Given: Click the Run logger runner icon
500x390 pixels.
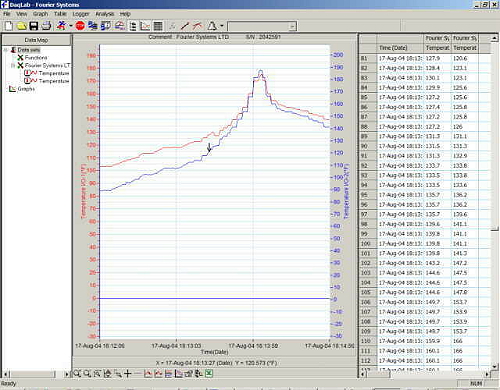Looking at the screenshot, I should (61, 26).
